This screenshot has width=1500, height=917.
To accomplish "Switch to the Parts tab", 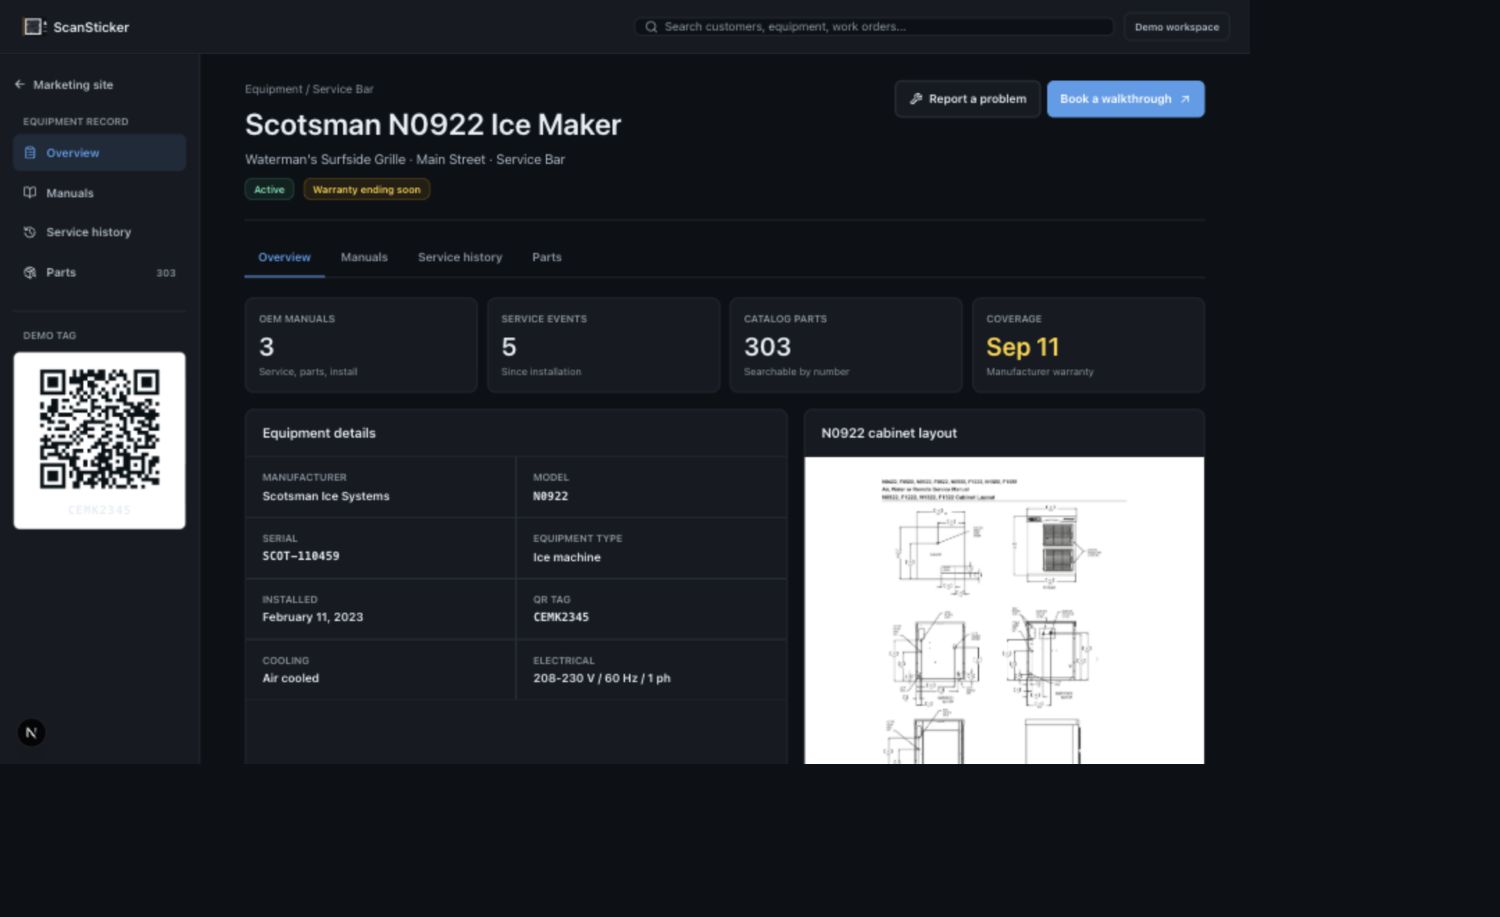I will (x=546, y=257).
